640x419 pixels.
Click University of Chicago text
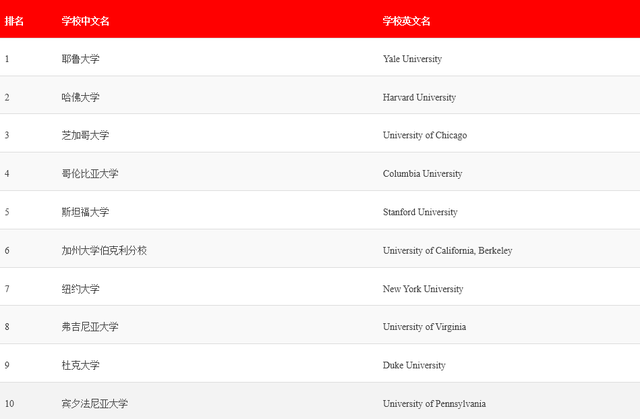(x=425, y=135)
